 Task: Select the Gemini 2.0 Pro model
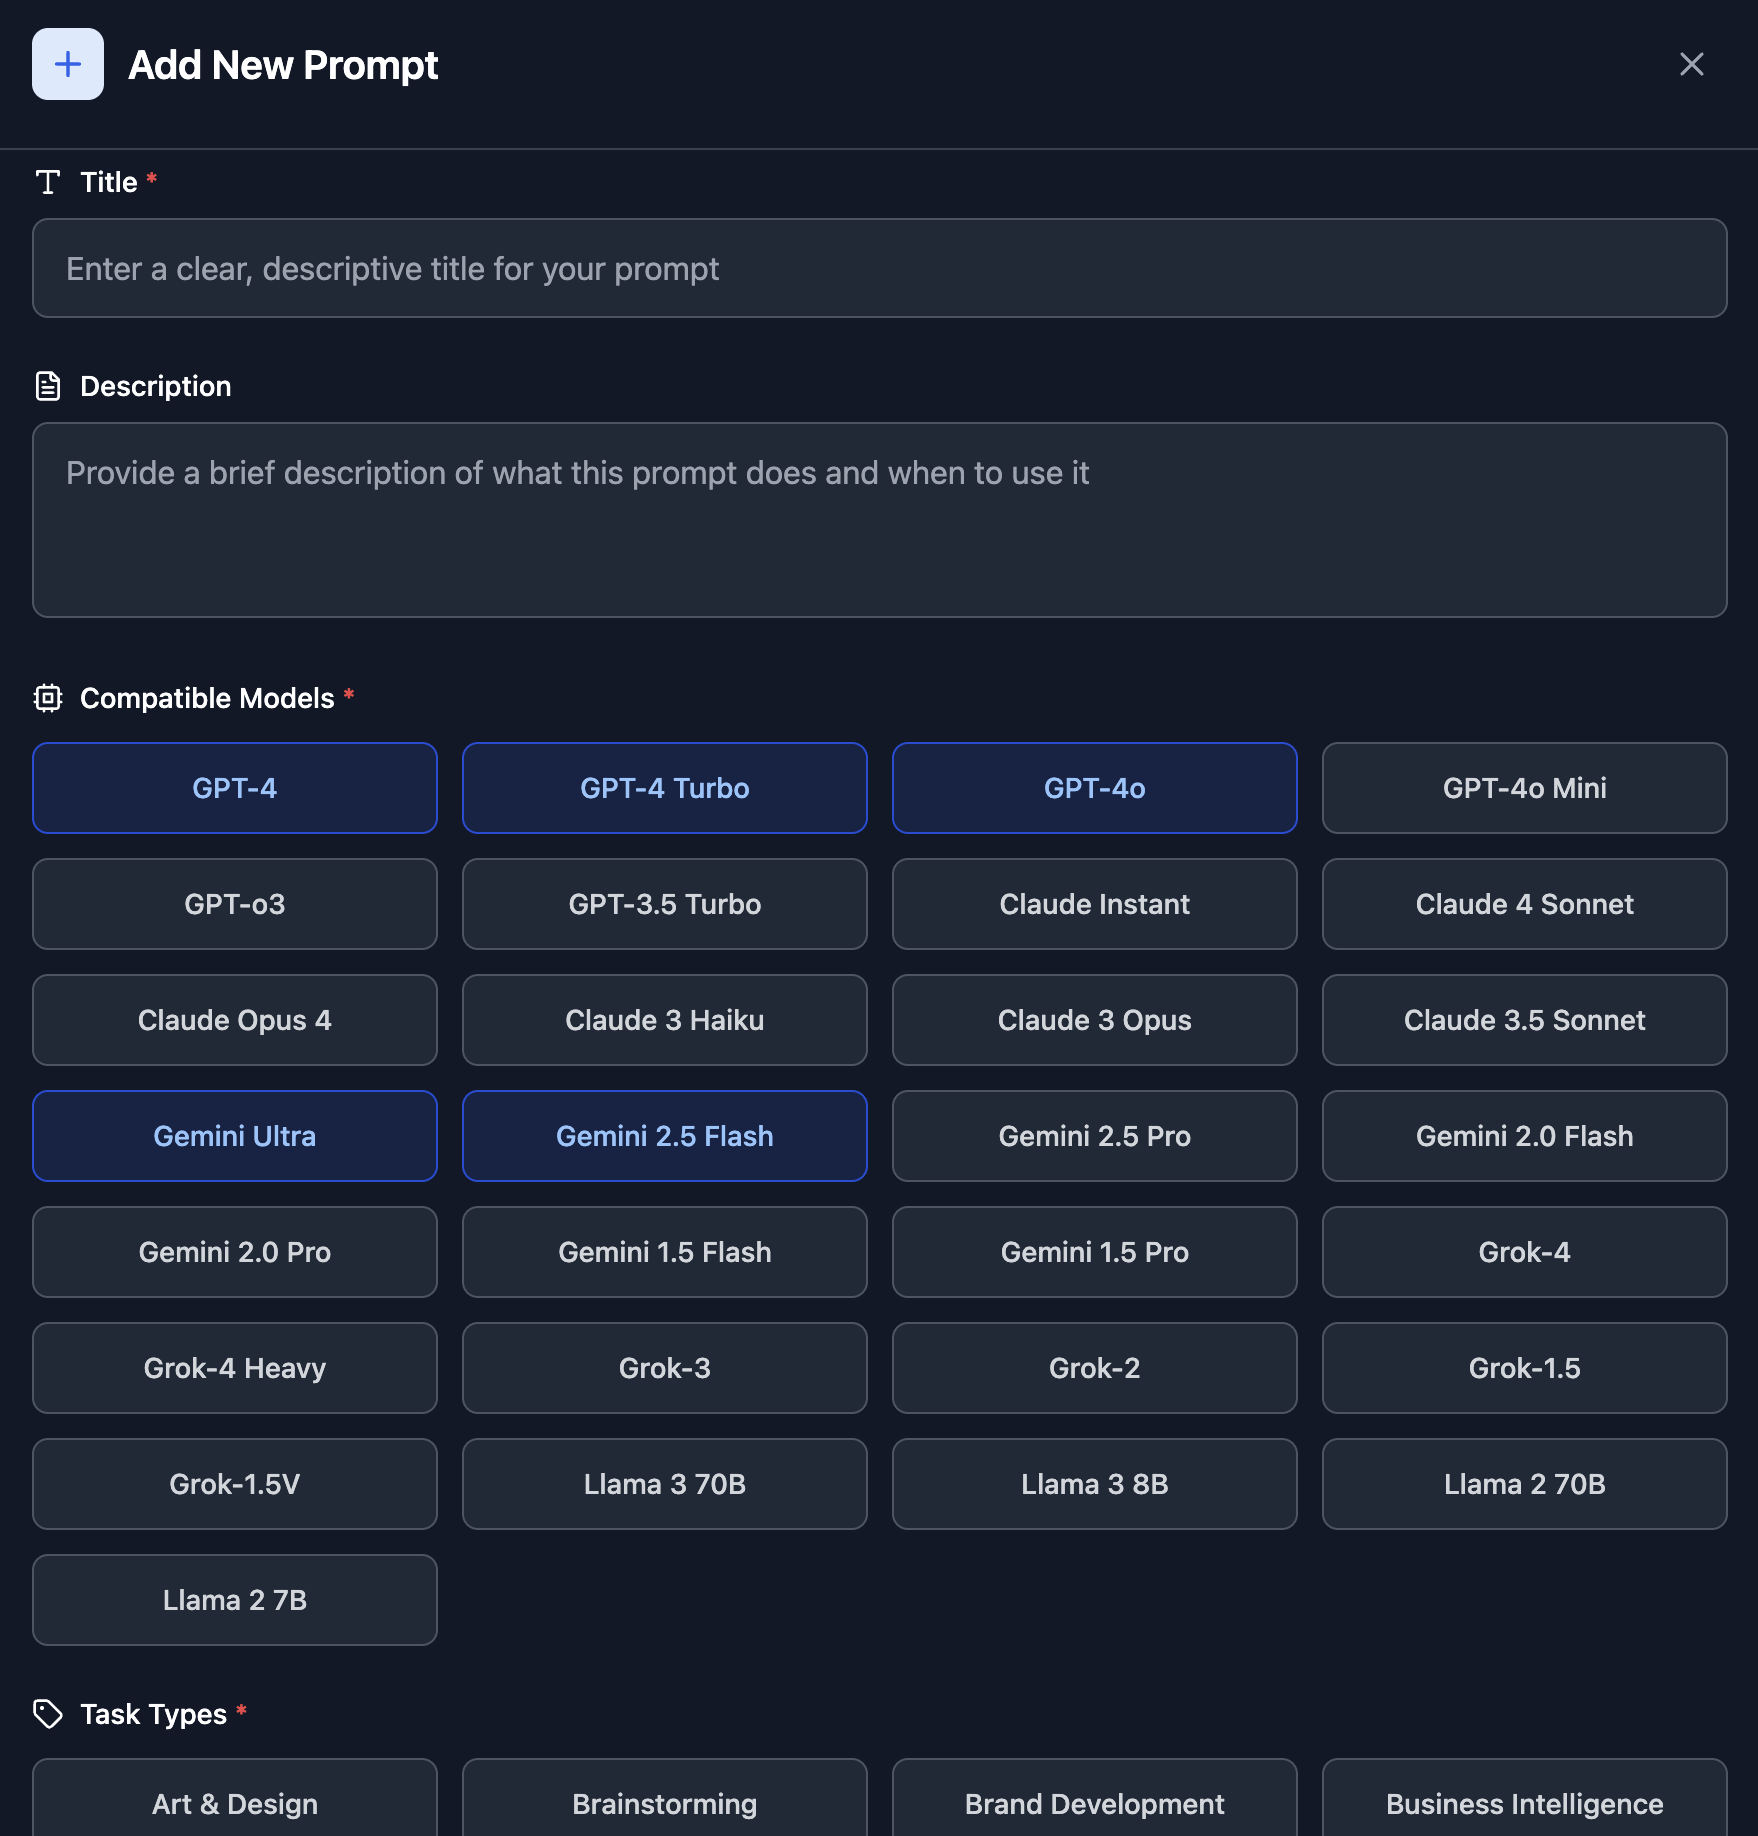[235, 1252]
